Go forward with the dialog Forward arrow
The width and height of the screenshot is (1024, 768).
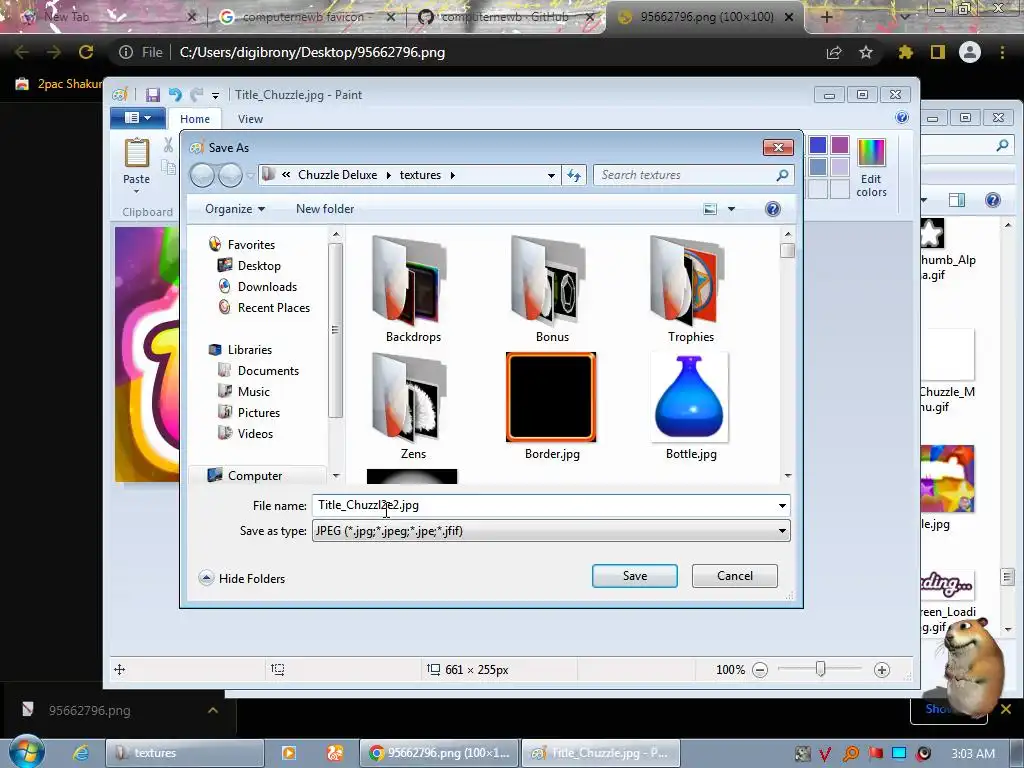(230, 175)
